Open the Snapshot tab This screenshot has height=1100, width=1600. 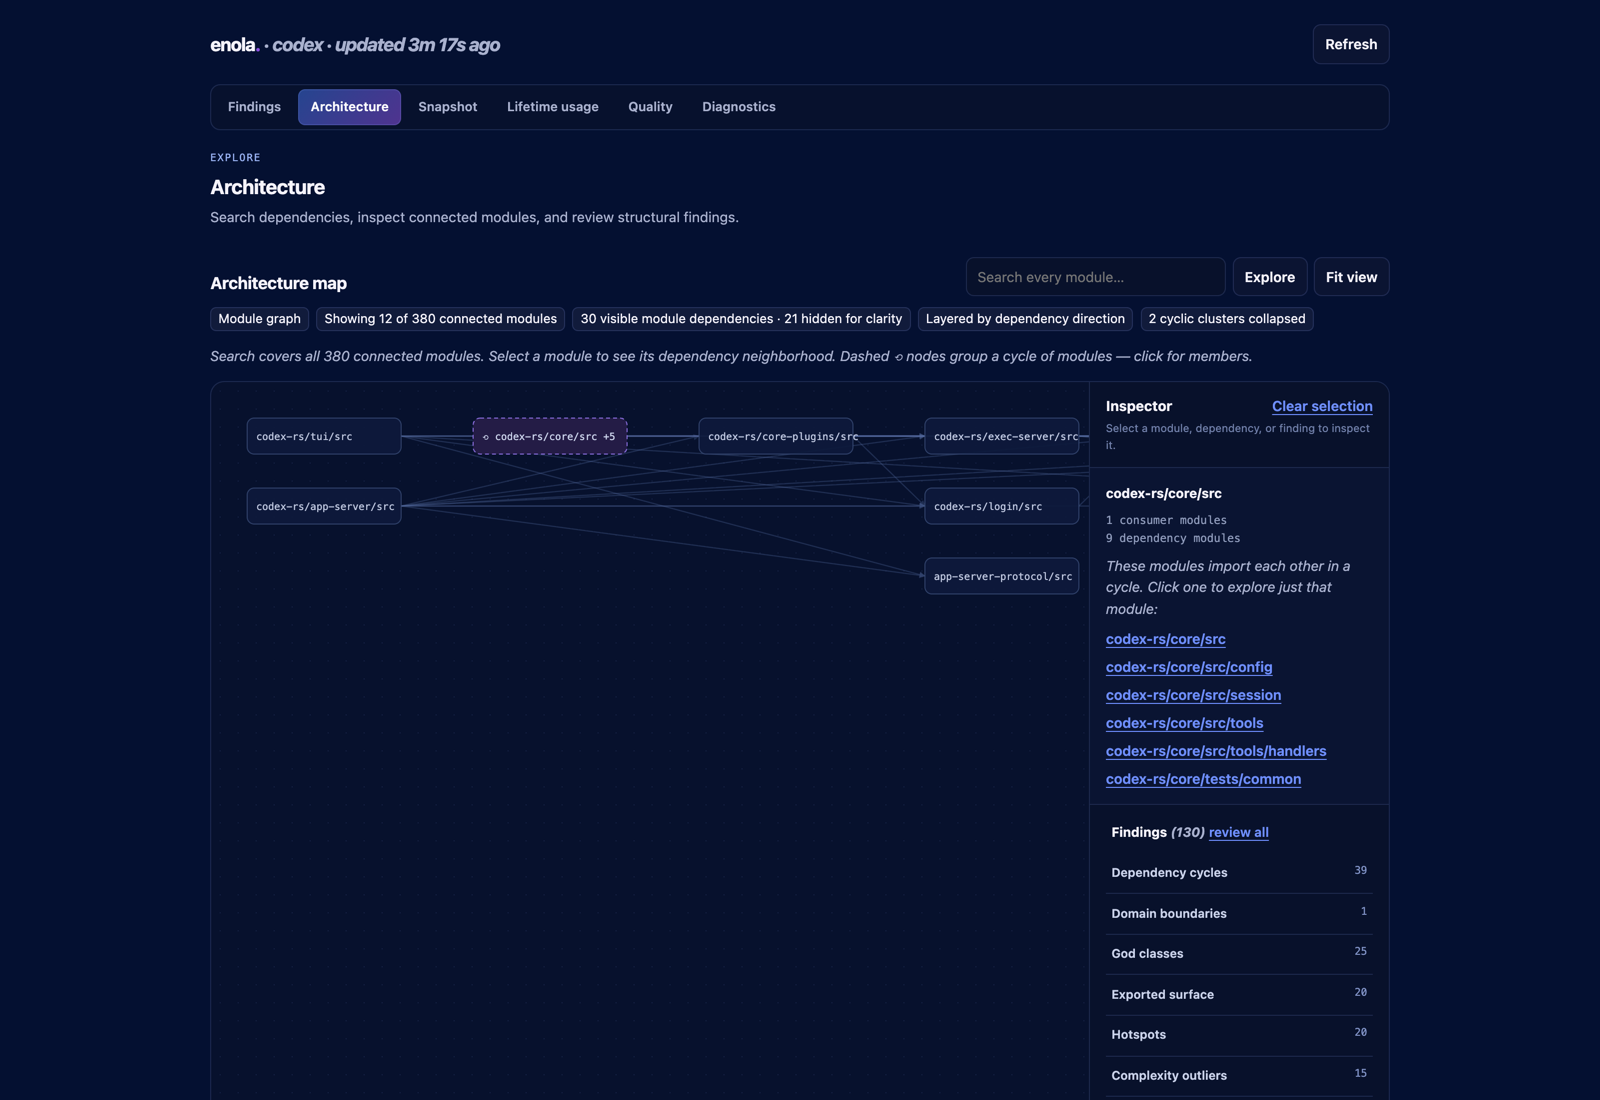pyautogui.click(x=447, y=107)
